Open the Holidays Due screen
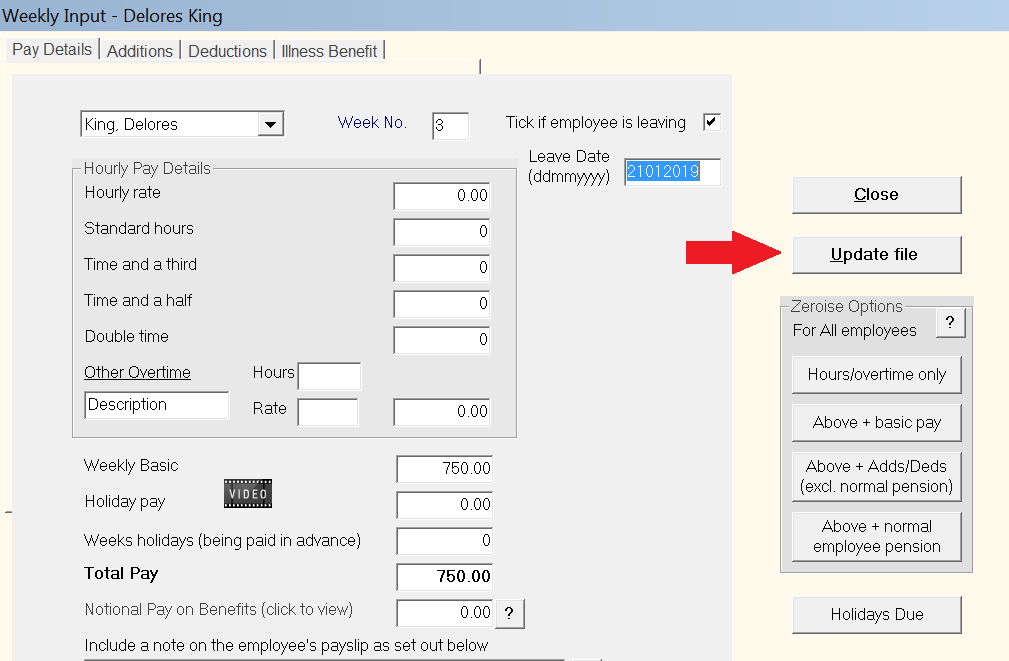The width and height of the screenshot is (1009, 661). coord(876,615)
